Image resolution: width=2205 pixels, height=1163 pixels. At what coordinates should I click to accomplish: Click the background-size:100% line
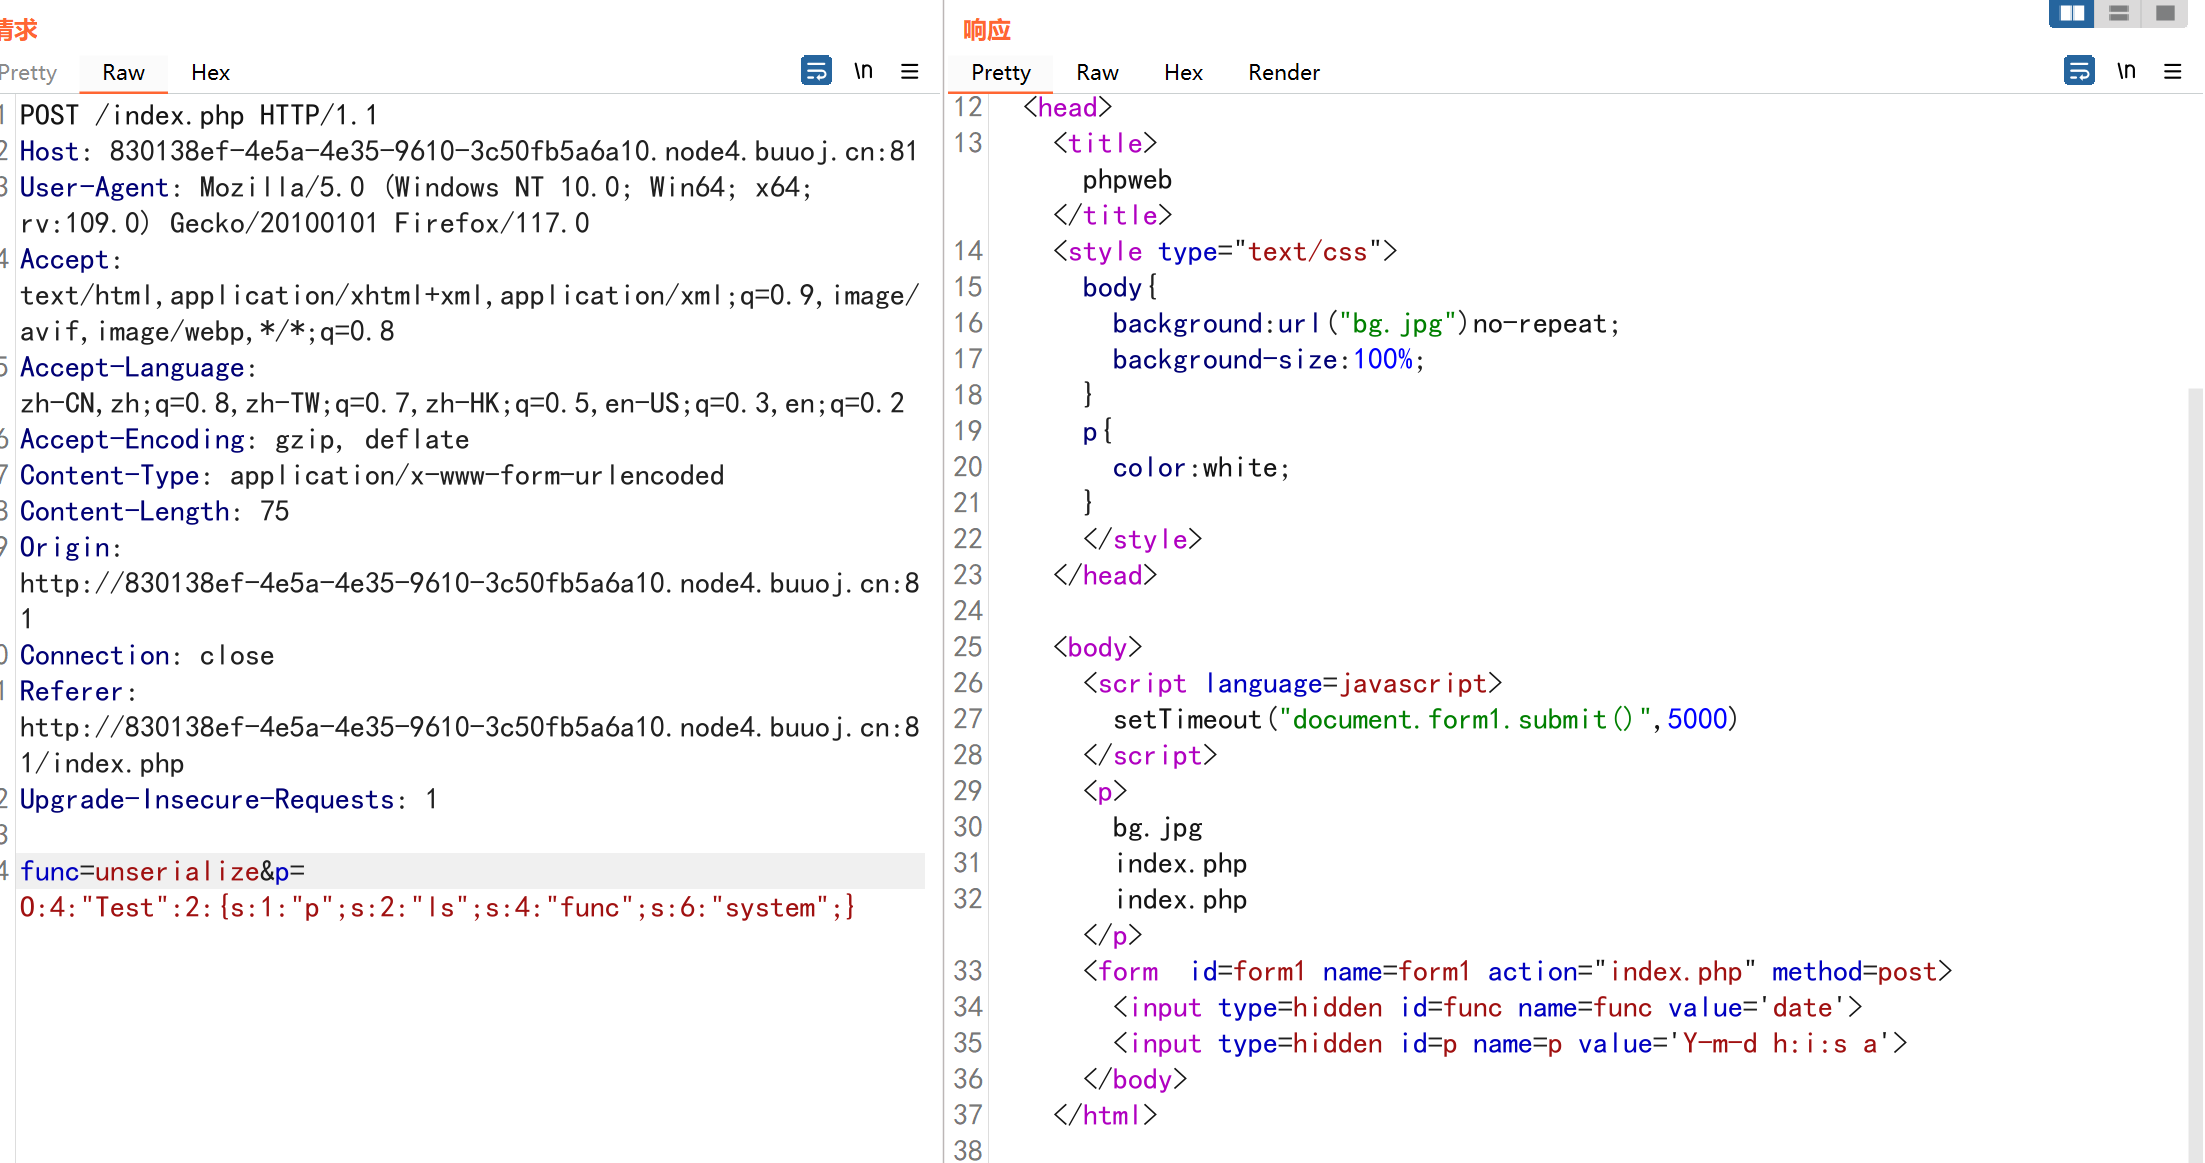click(1268, 359)
